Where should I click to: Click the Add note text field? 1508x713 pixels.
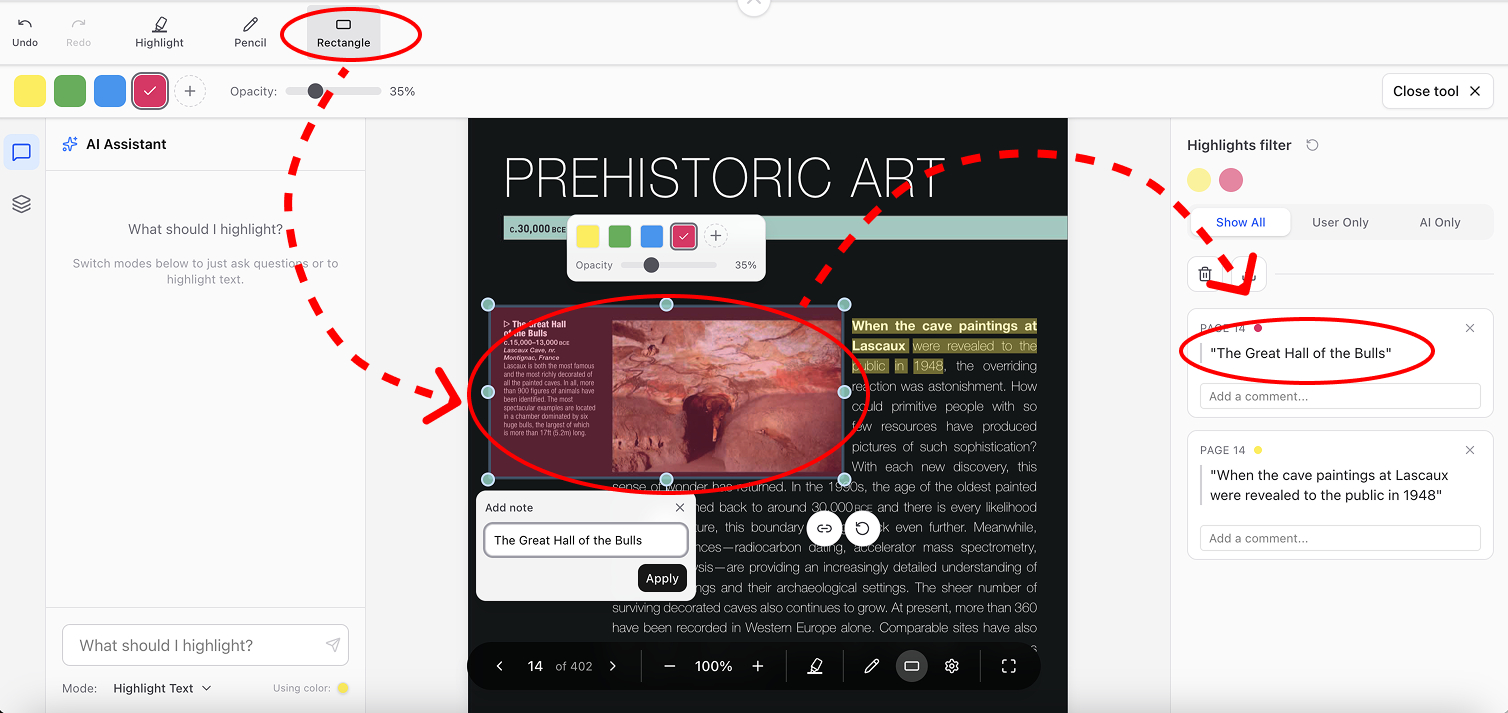pos(586,540)
